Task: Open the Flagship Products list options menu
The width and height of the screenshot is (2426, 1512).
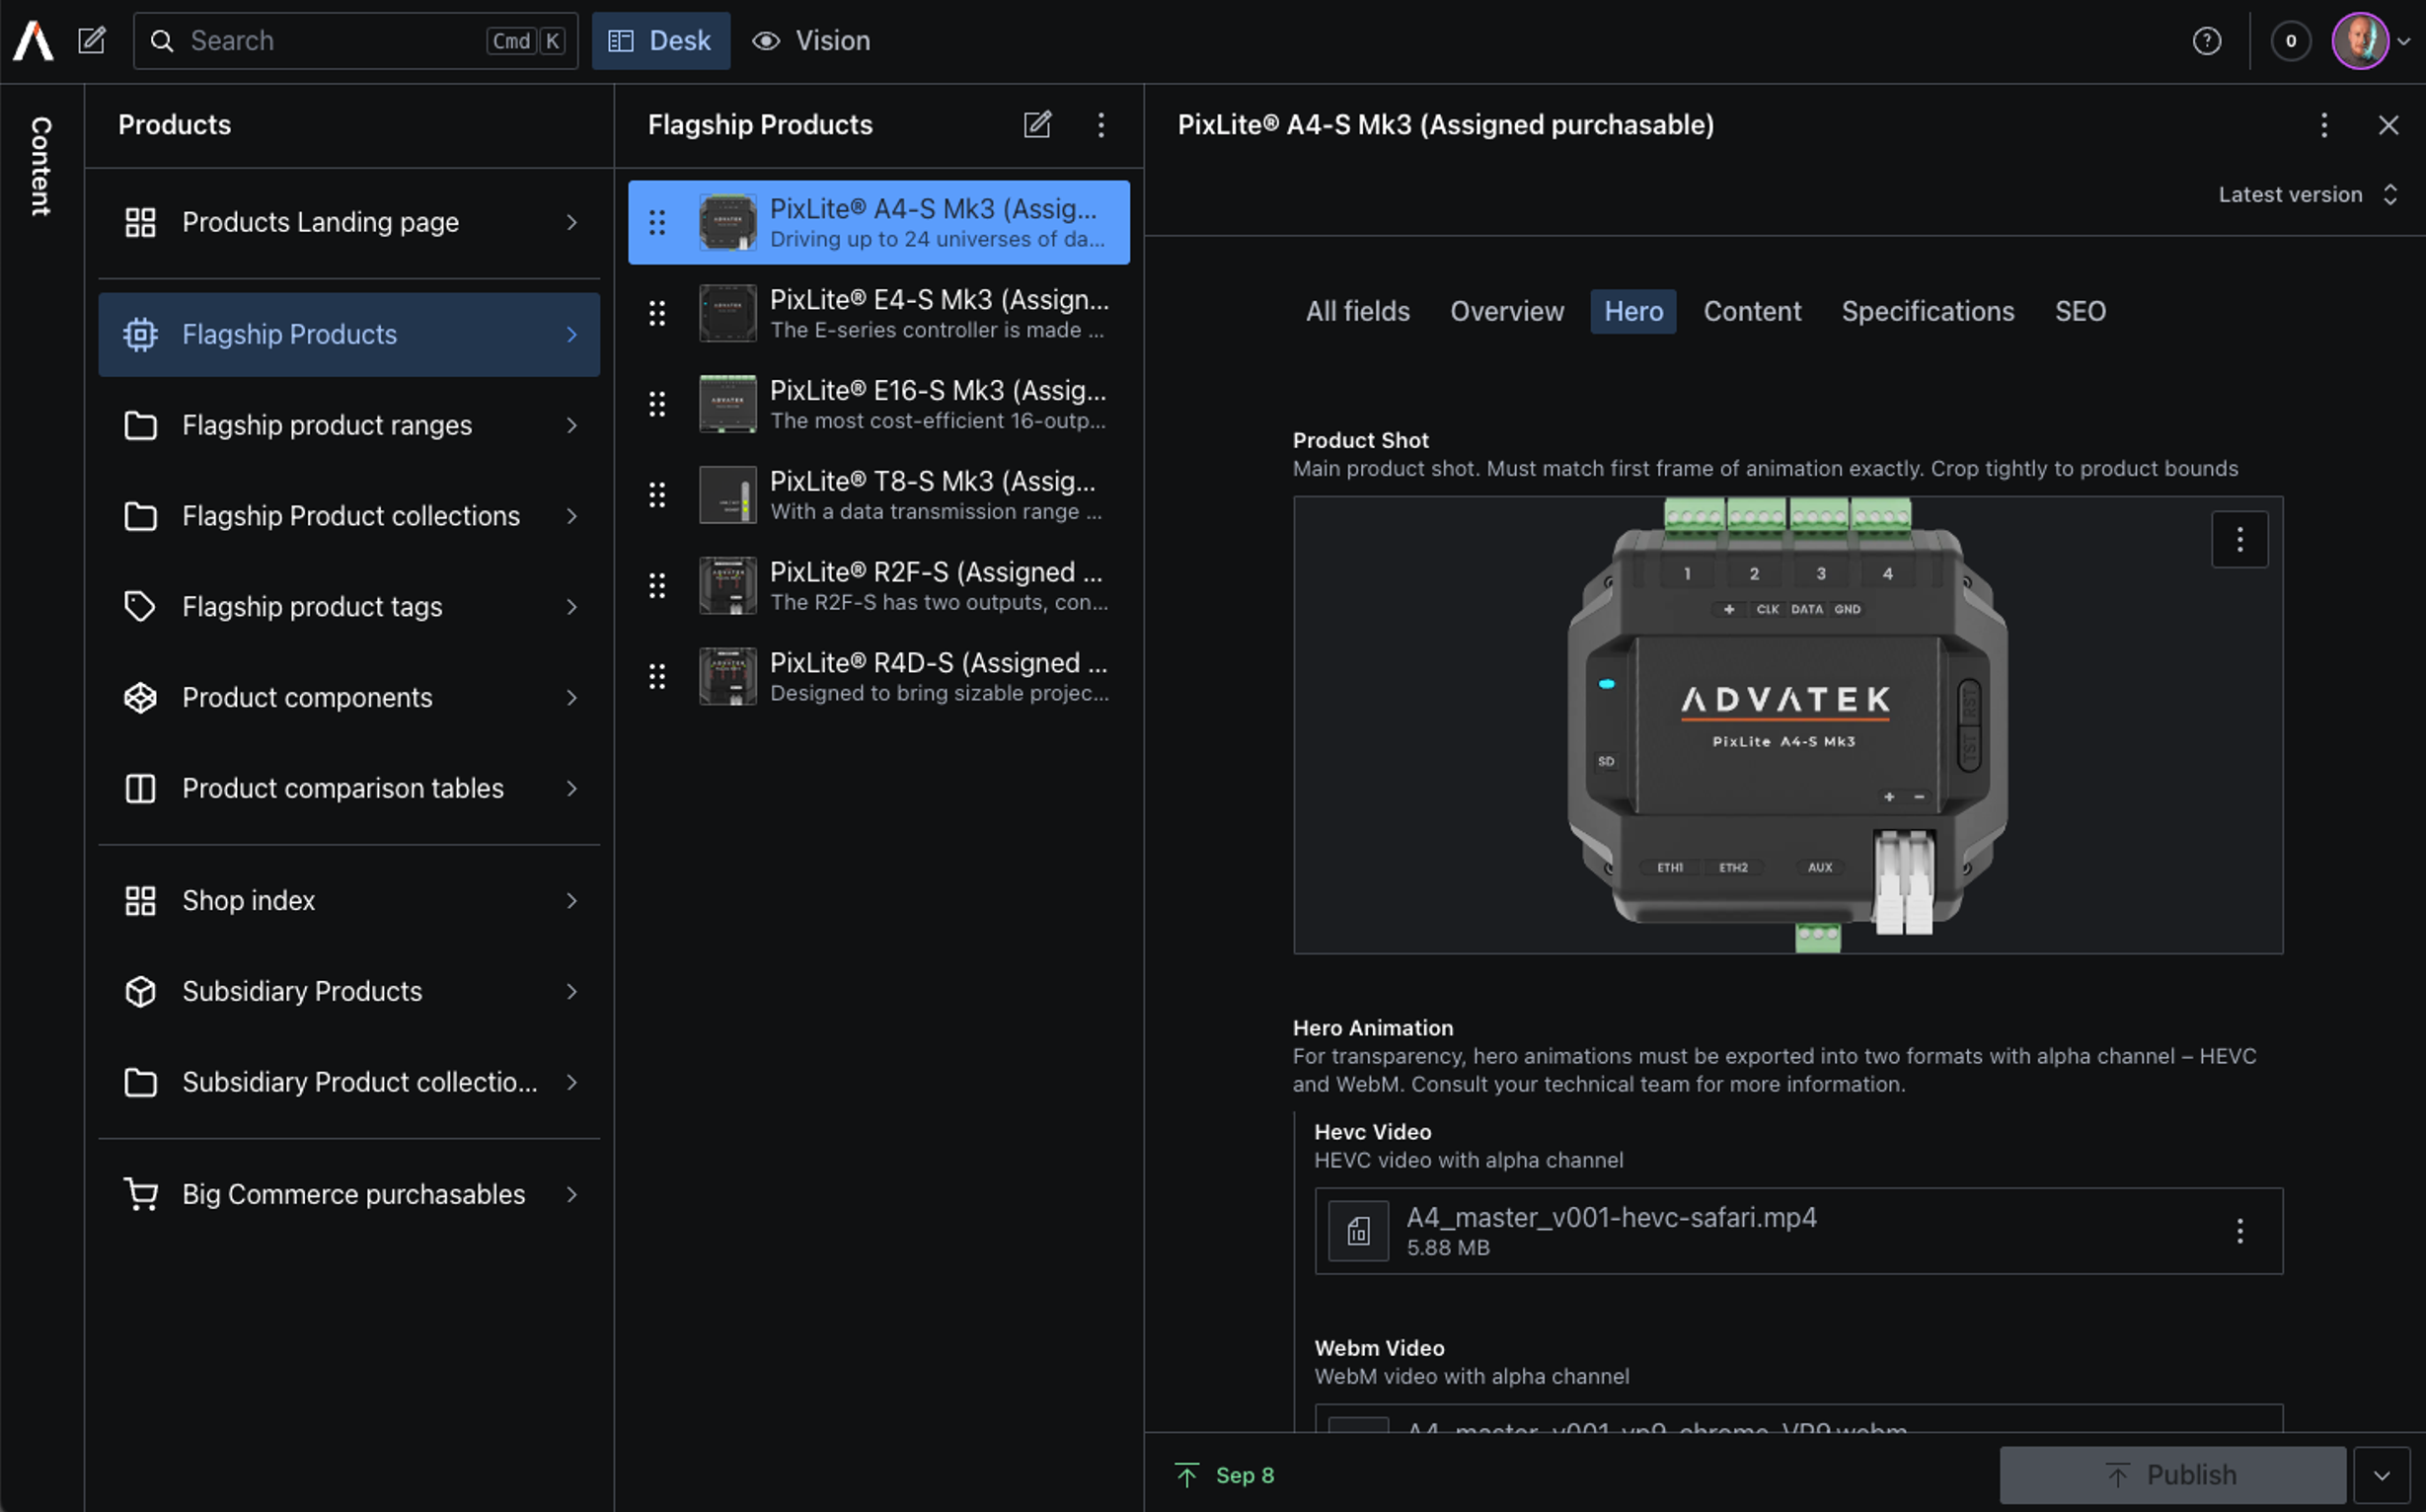Action: coord(1101,125)
